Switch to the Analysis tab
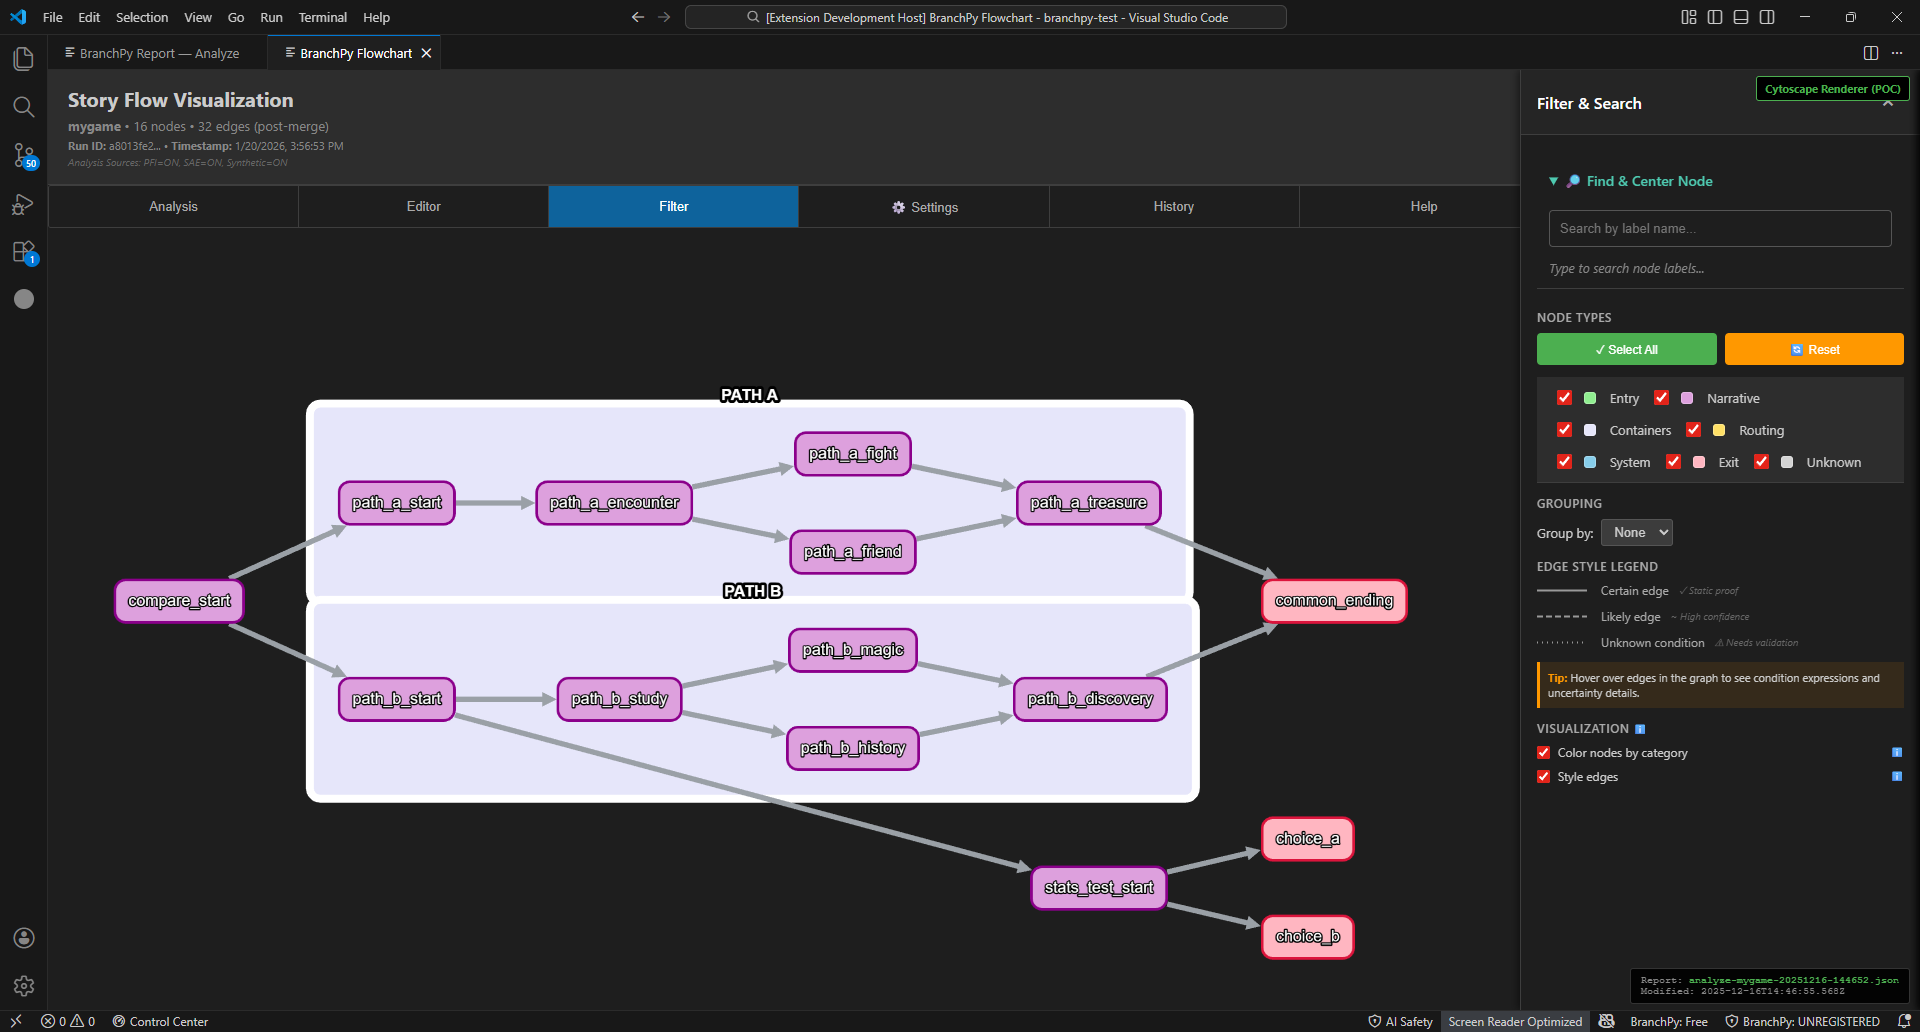1920x1032 pixels. tap(173, 206)
